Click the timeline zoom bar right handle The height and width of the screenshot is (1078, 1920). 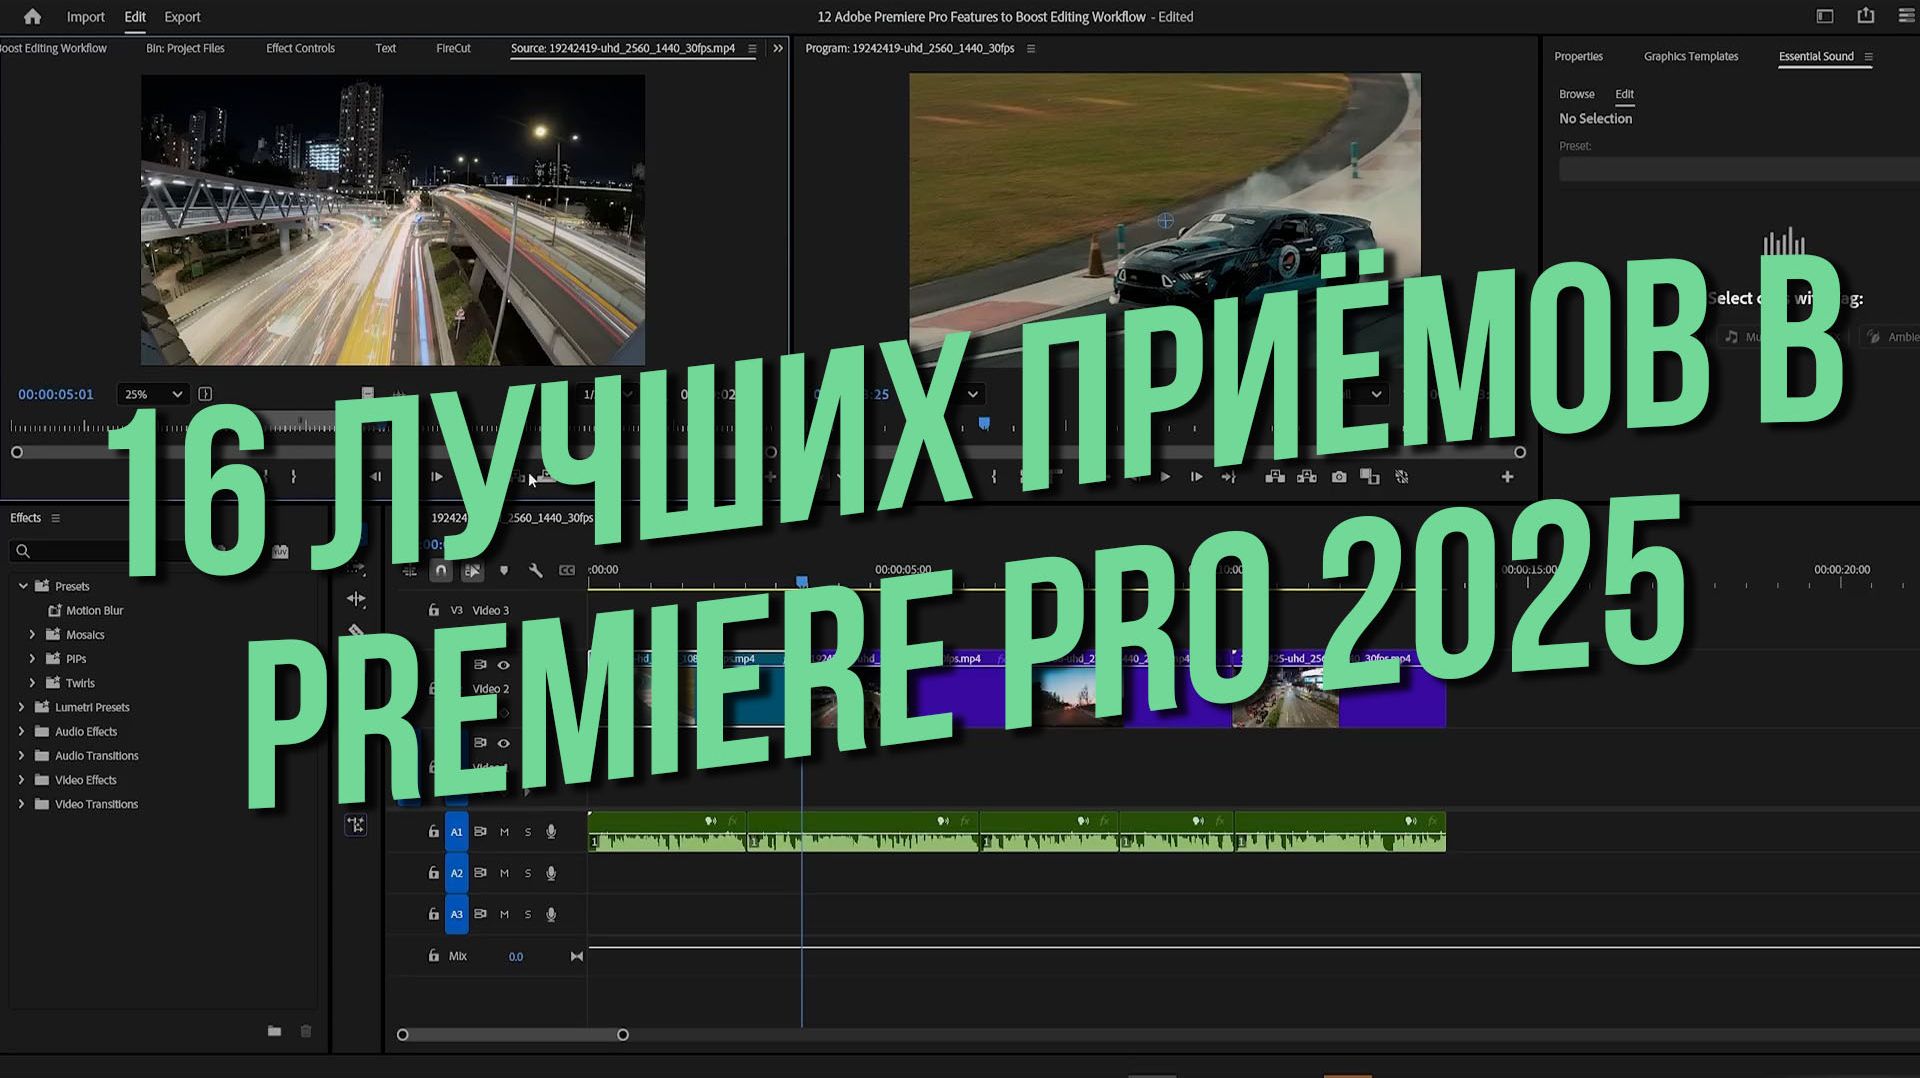tap(623, 1035)
